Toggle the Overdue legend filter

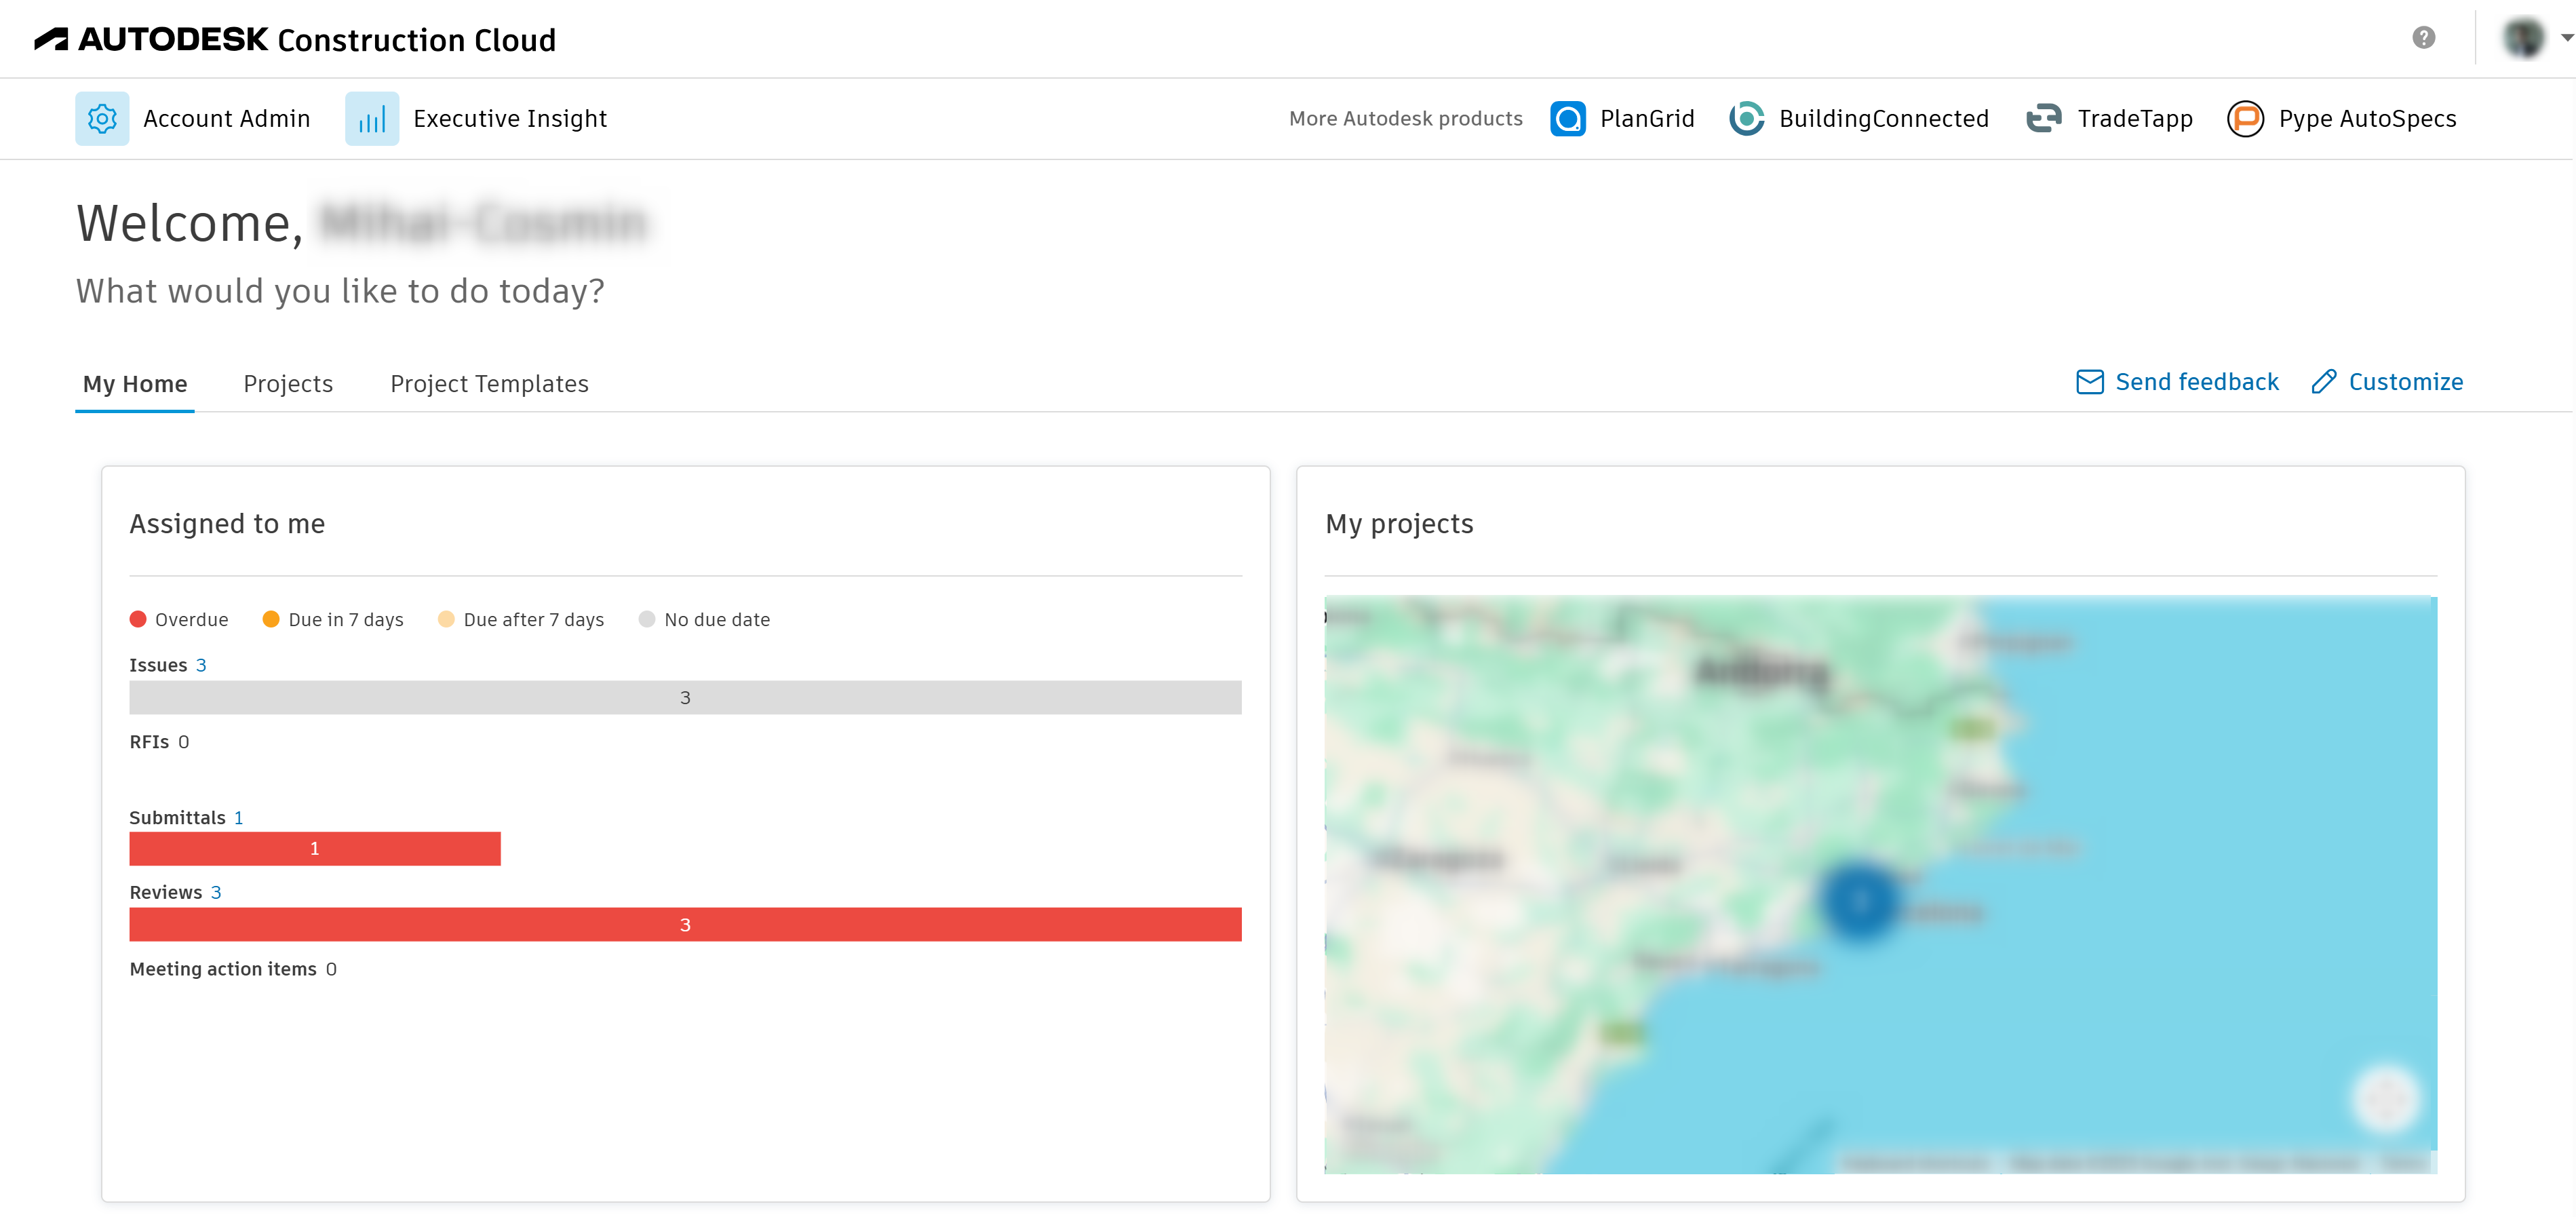(x=180, y=619)
